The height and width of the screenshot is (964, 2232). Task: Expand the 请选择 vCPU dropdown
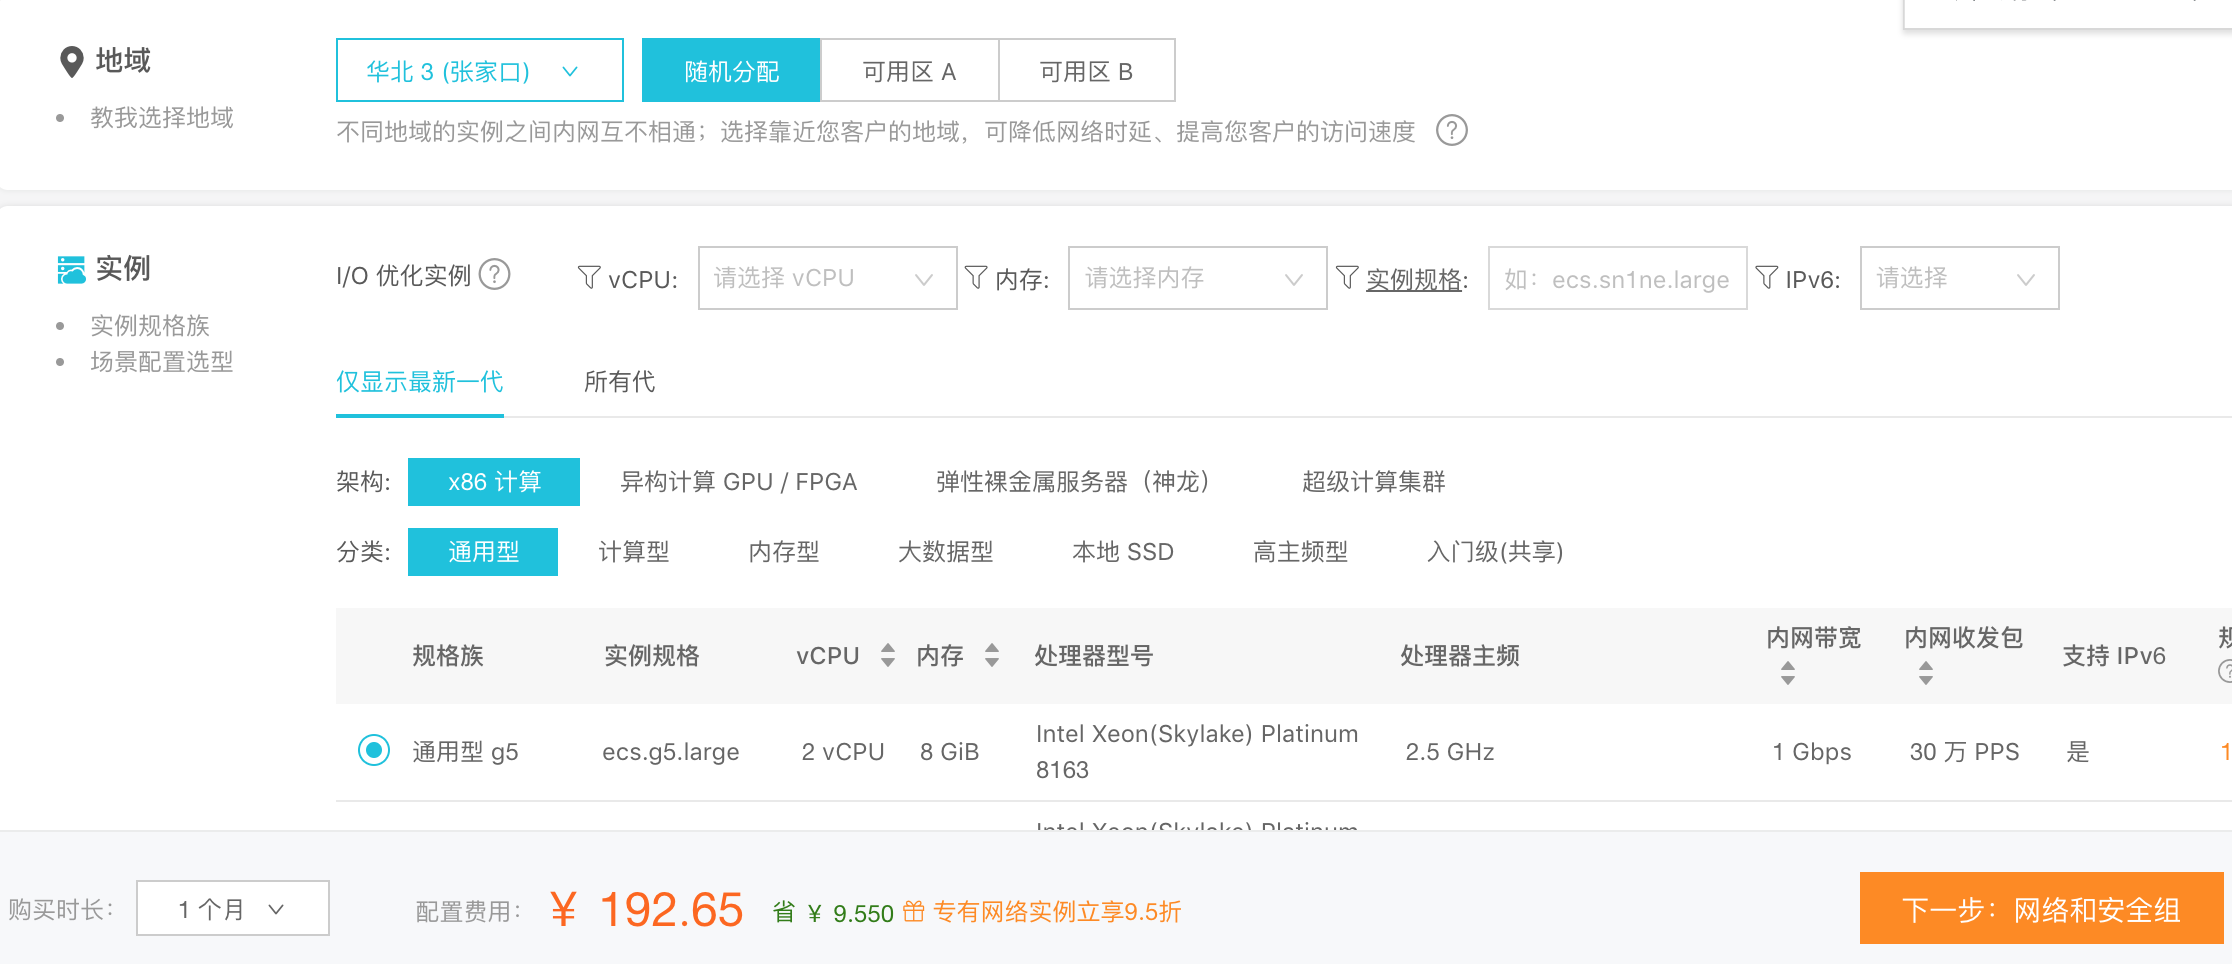tap(827, 278)
